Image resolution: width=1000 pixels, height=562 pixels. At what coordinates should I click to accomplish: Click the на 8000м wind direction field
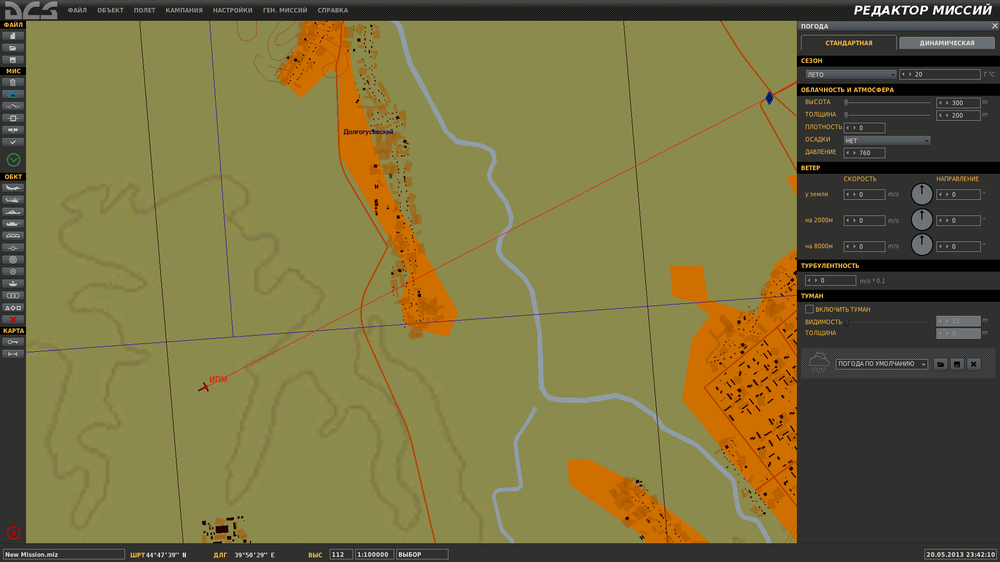tap(958, 246)
